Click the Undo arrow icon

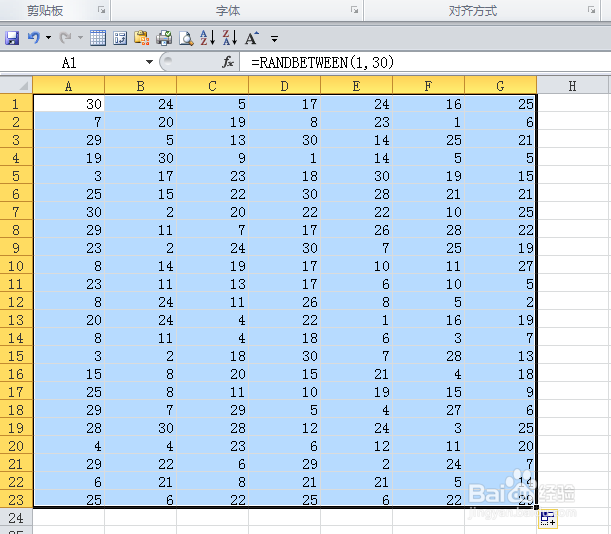click(x=34, y=38)
